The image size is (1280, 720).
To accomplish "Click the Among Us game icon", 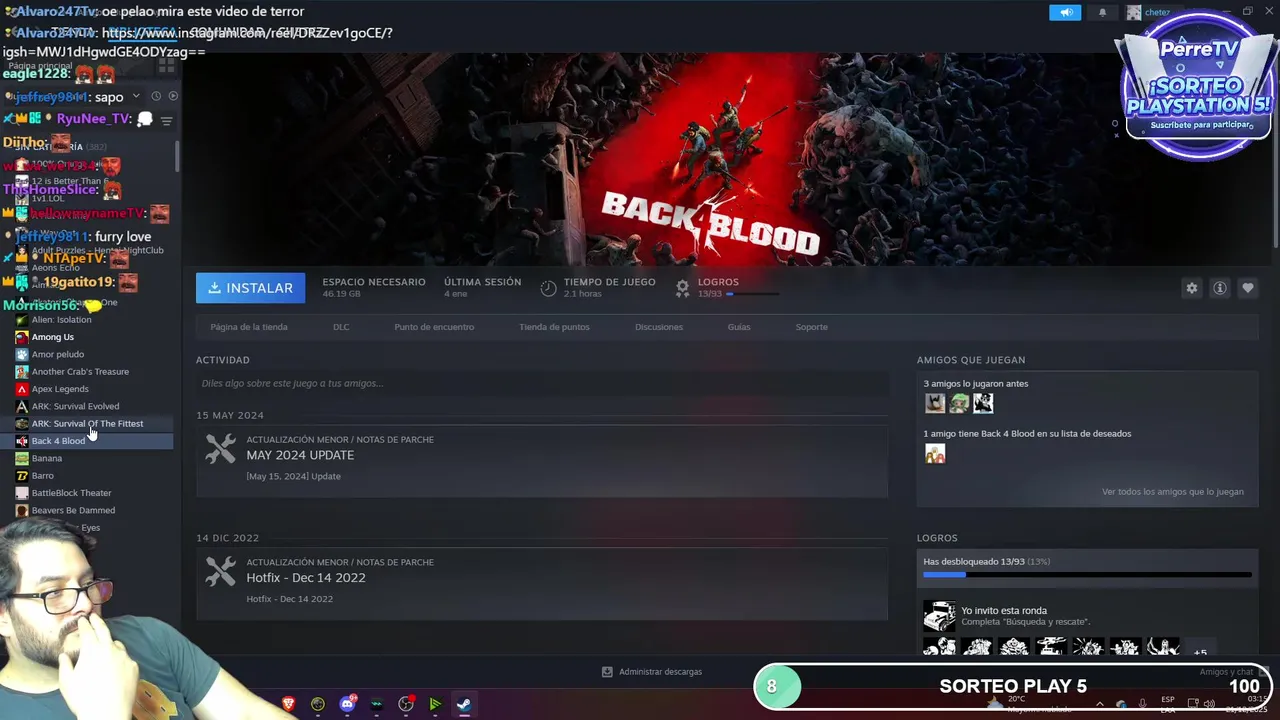I will (22, 337).
